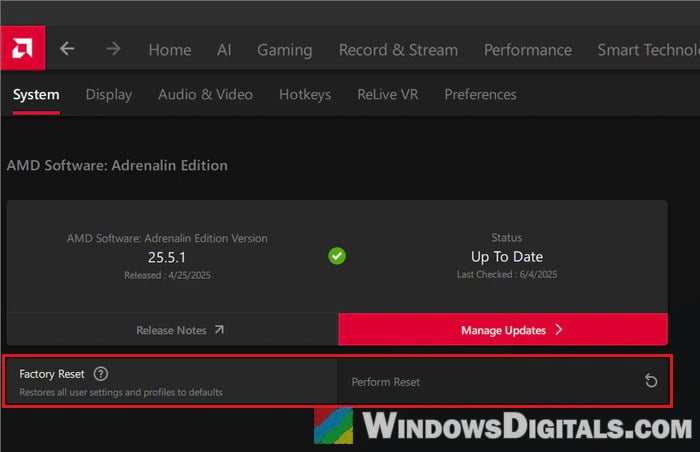This screenshot has width=700, height=452.
Task: Click the circular reset arrow icon
Action: (651, 381)
